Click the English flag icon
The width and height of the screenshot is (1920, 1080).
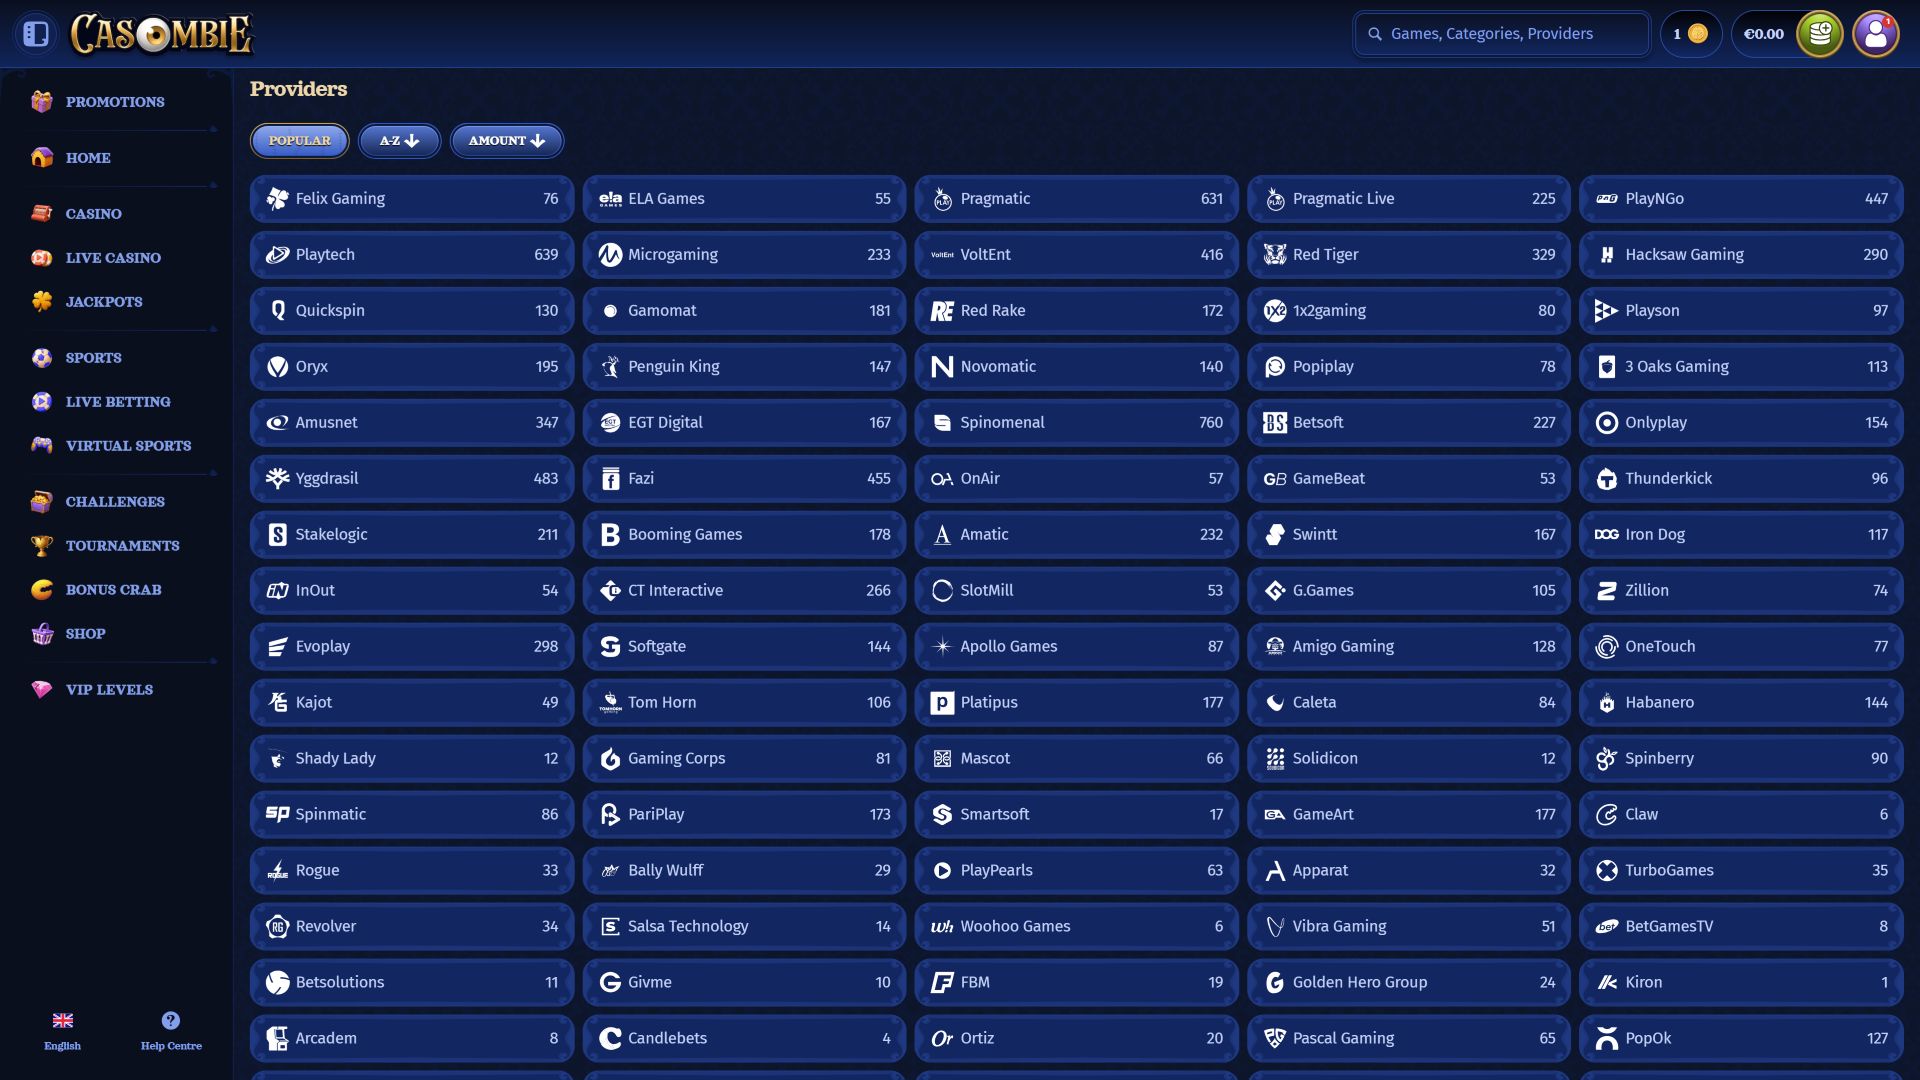(62, 1021)
